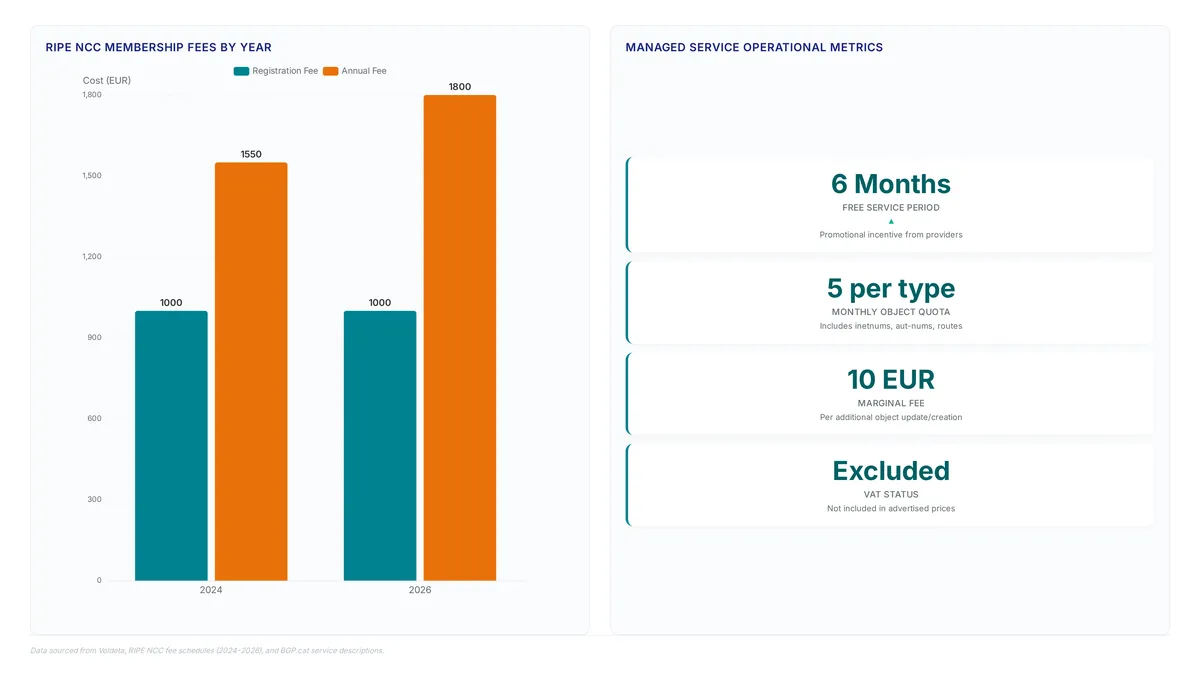Viewport: 1200px width, 675px height.
Task: Click the RIPE NCC Membership Fees heading
Action: point(159,47)
